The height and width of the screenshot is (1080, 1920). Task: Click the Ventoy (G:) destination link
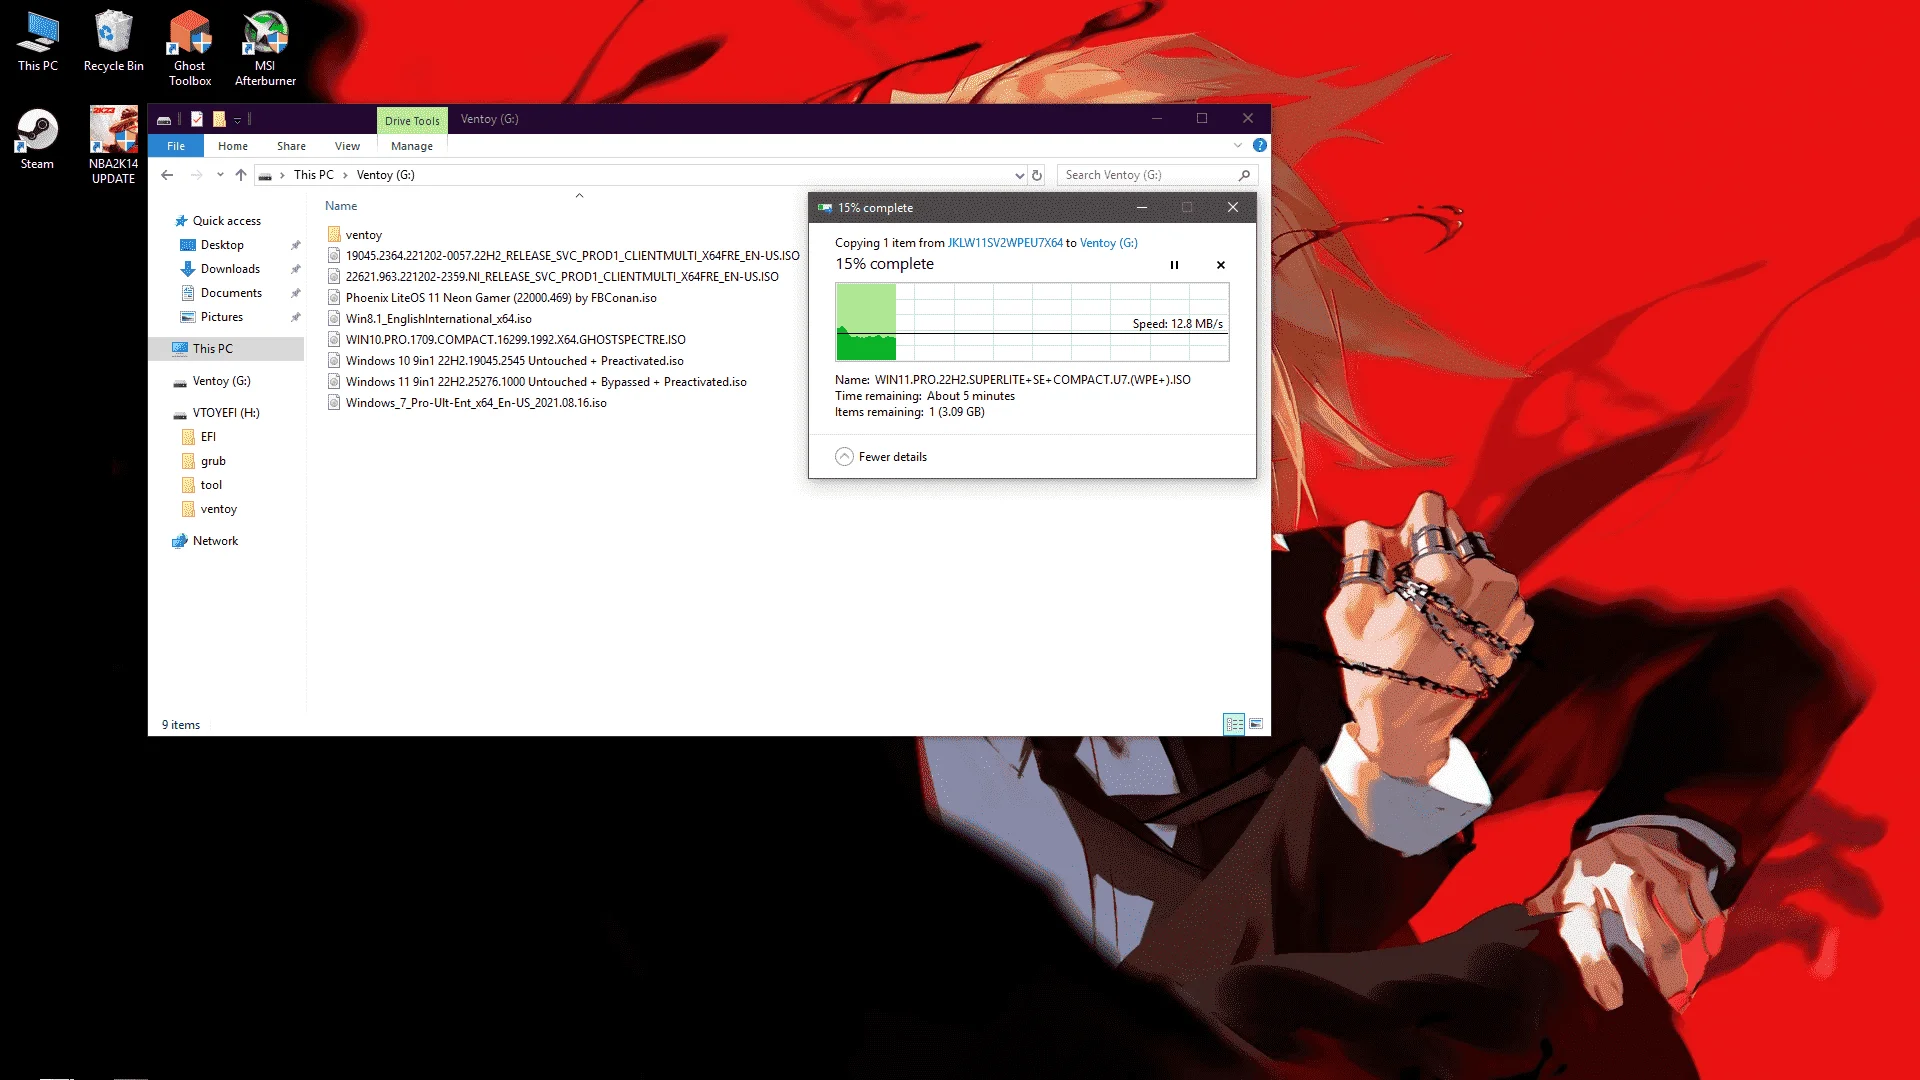click(x=1108, y=243)
